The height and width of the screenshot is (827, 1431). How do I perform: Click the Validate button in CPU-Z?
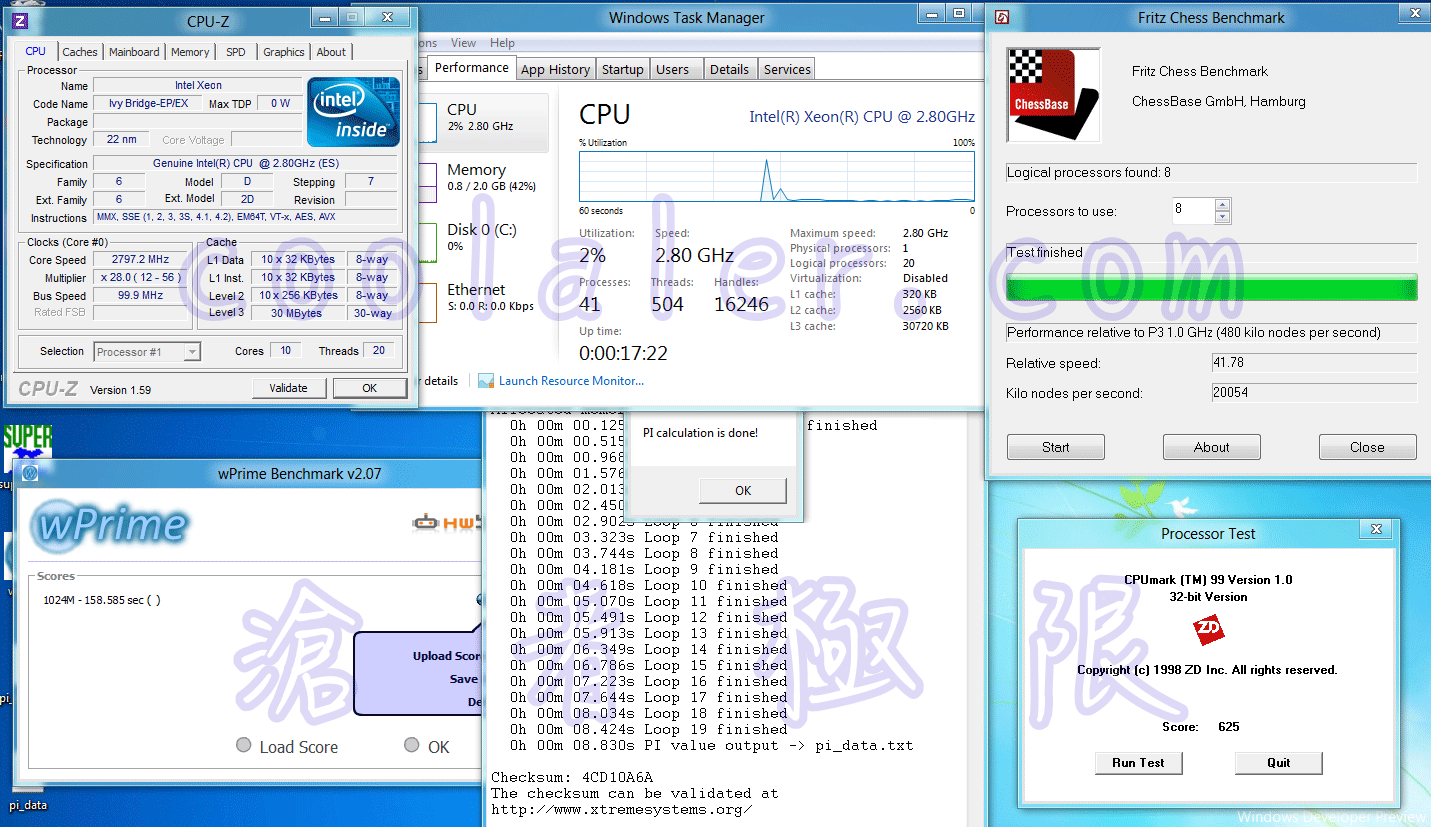[288, 388]
